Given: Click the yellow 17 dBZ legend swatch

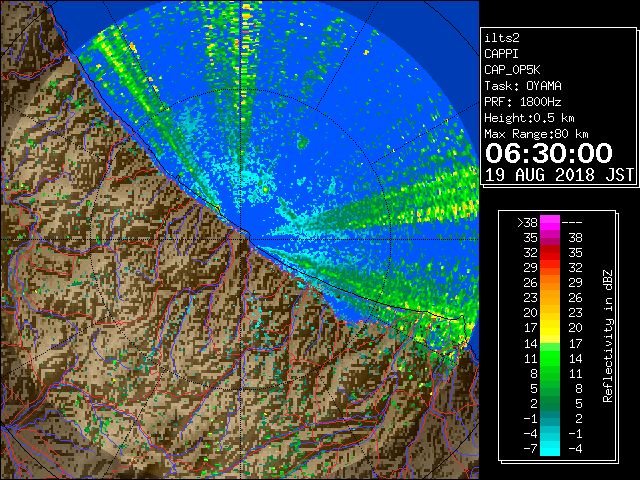Looking at the screenshot, I should tap(550, 328).
